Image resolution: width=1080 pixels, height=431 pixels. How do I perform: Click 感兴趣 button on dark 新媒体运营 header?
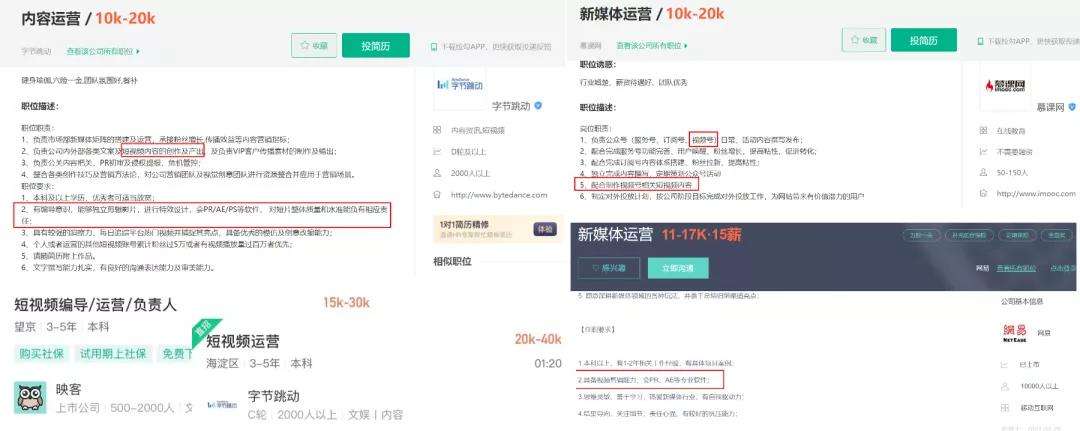tap(609, 268)
